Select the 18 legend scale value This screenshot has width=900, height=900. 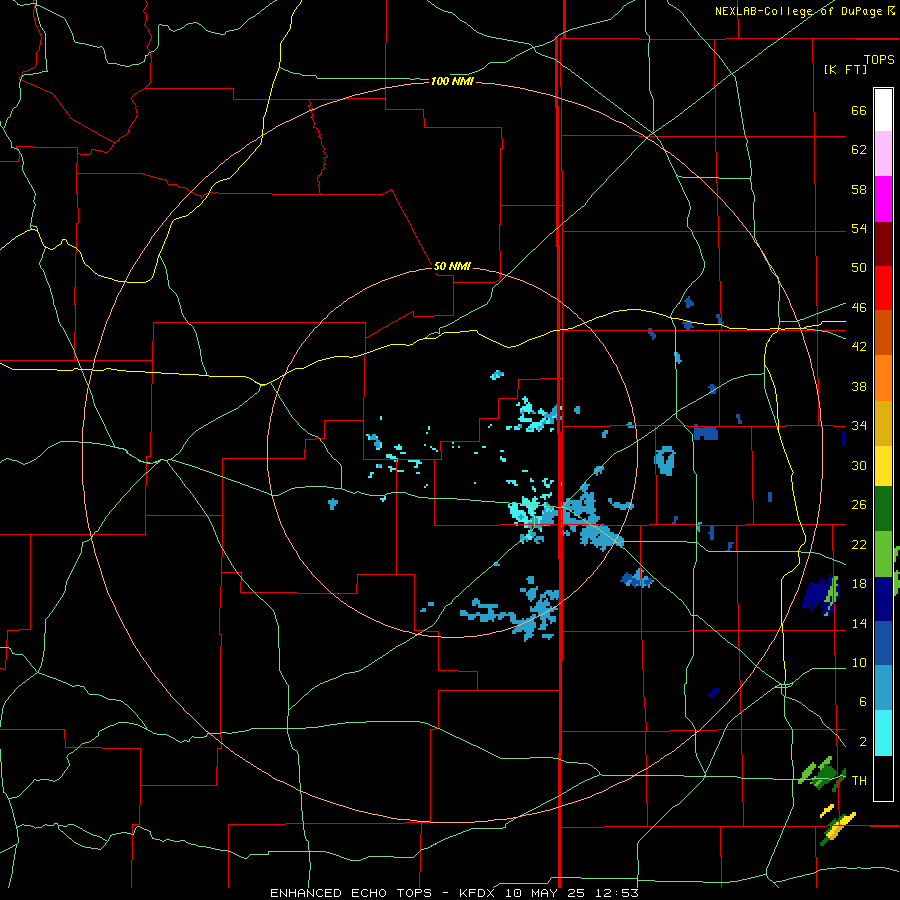pyautogui.click(x=859, y=584)
